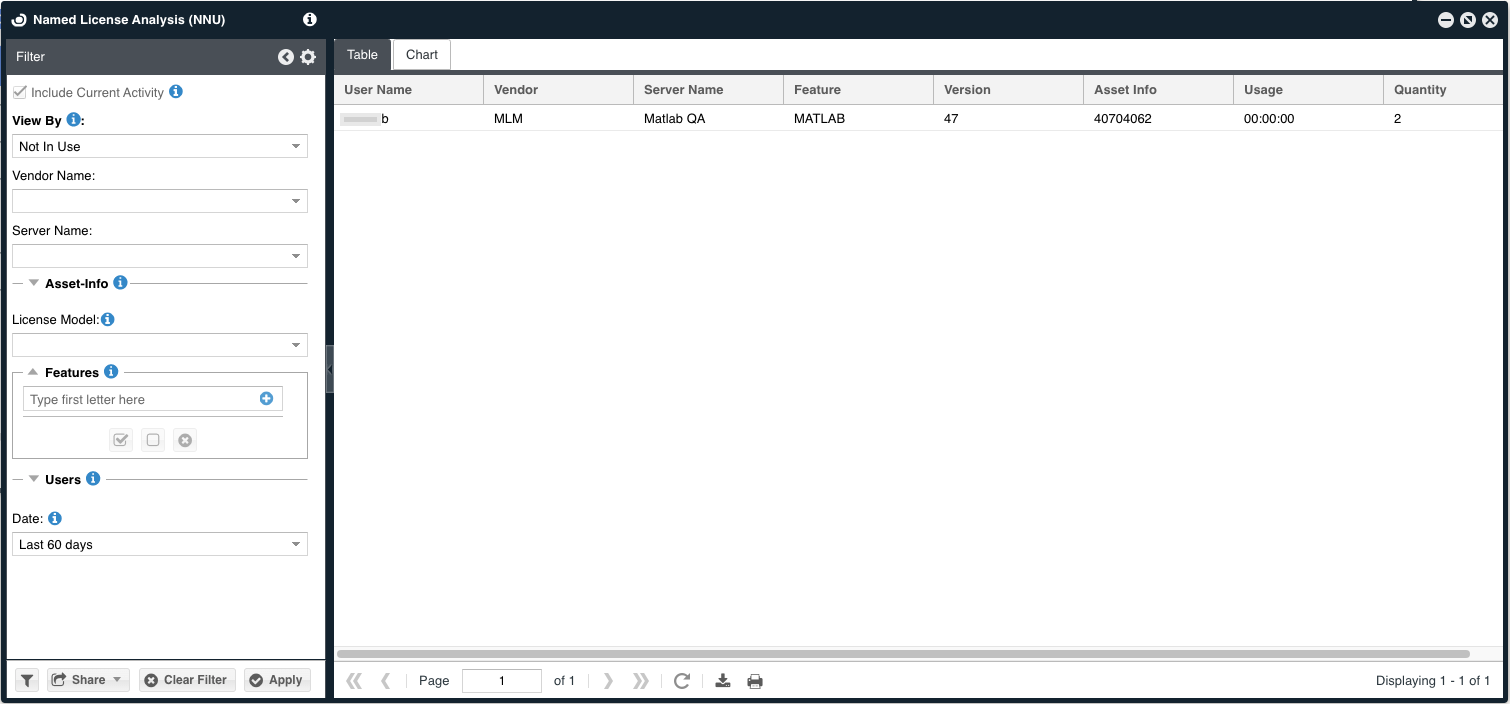This screenshot has height=704, width=1510.
Task: Collapse the Filter panel with arrow icon
Action: pos(286,57)
